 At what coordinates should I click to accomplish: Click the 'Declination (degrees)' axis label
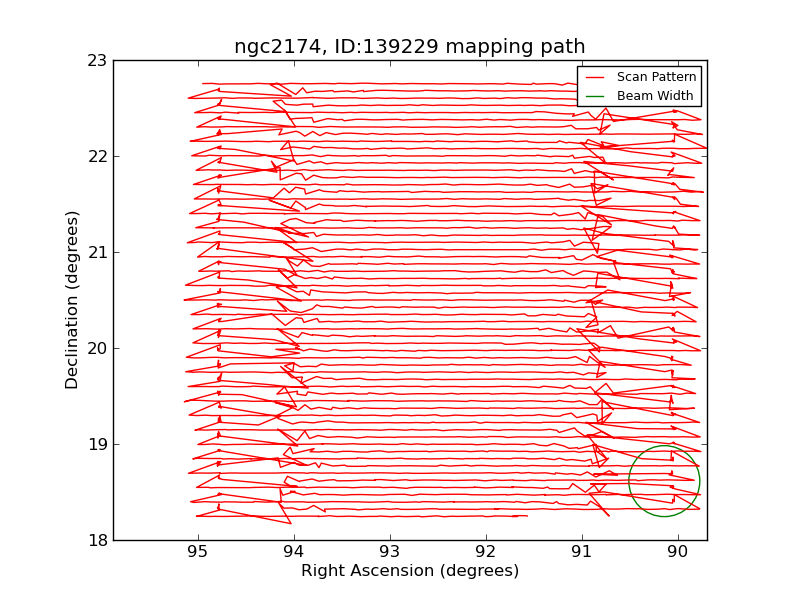(72, 300)
